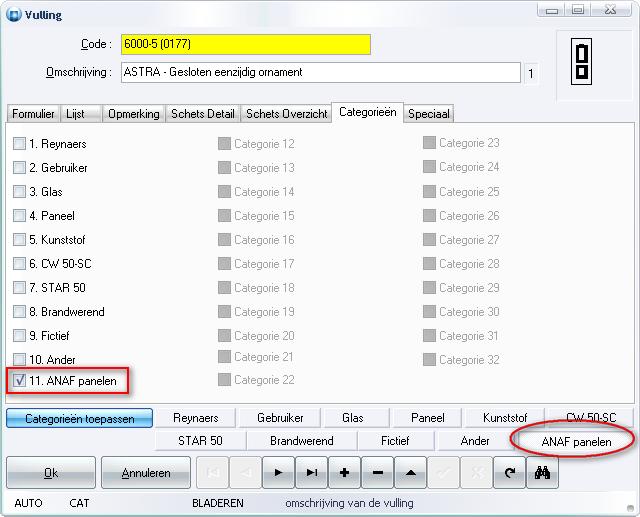
Task: Open the Formulier tab
Action: [33, 113]
